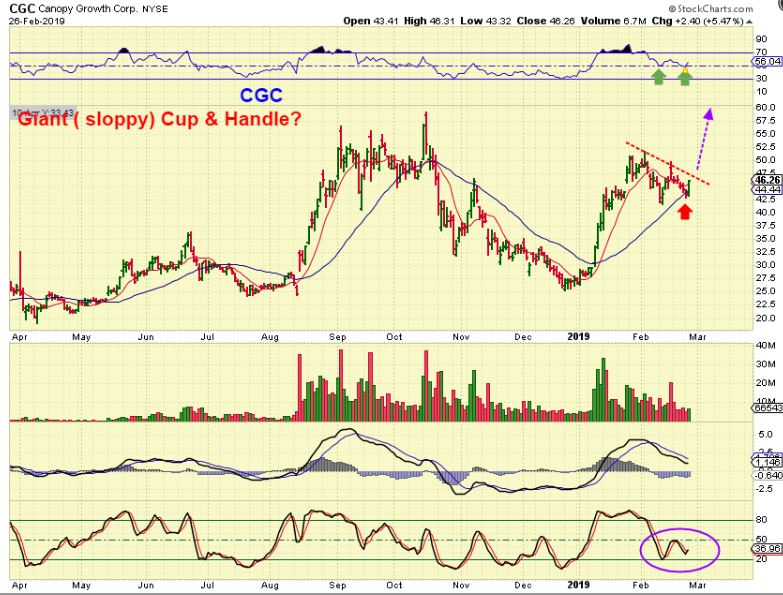Click the Oct label under the stochastic panel

pyautogui.click(x=394, y=585)
